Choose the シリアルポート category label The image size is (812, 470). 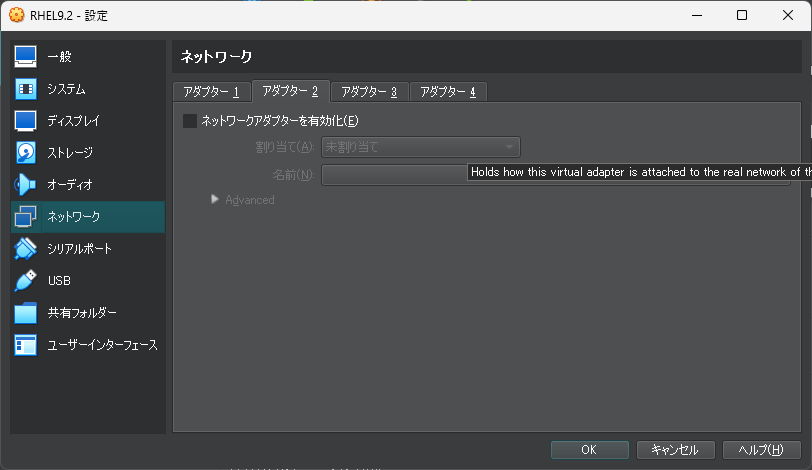[79, 249]
